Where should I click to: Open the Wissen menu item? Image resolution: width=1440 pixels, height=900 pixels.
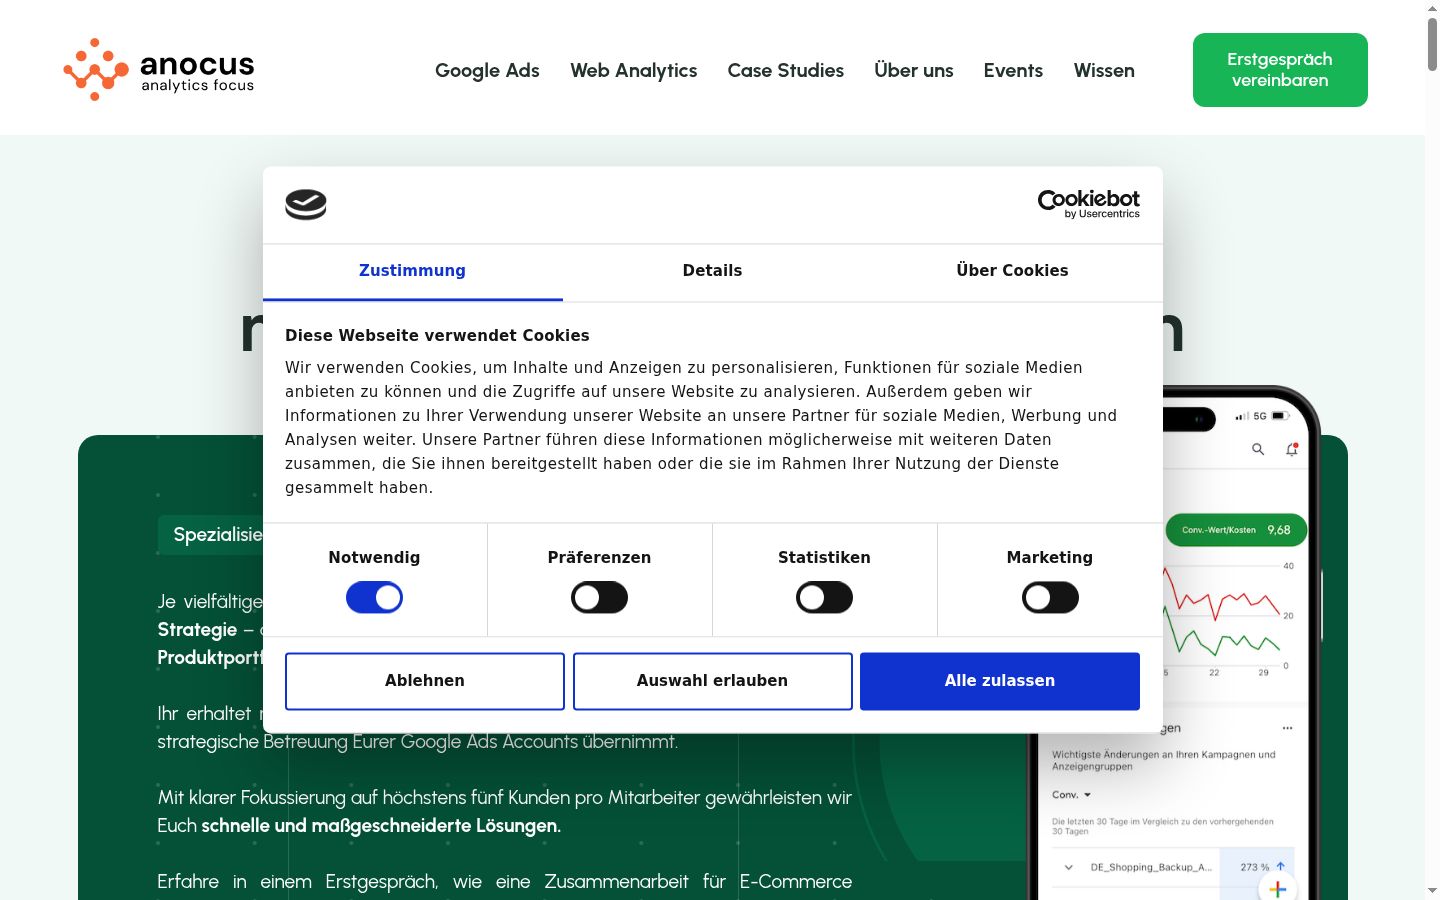1104,70
